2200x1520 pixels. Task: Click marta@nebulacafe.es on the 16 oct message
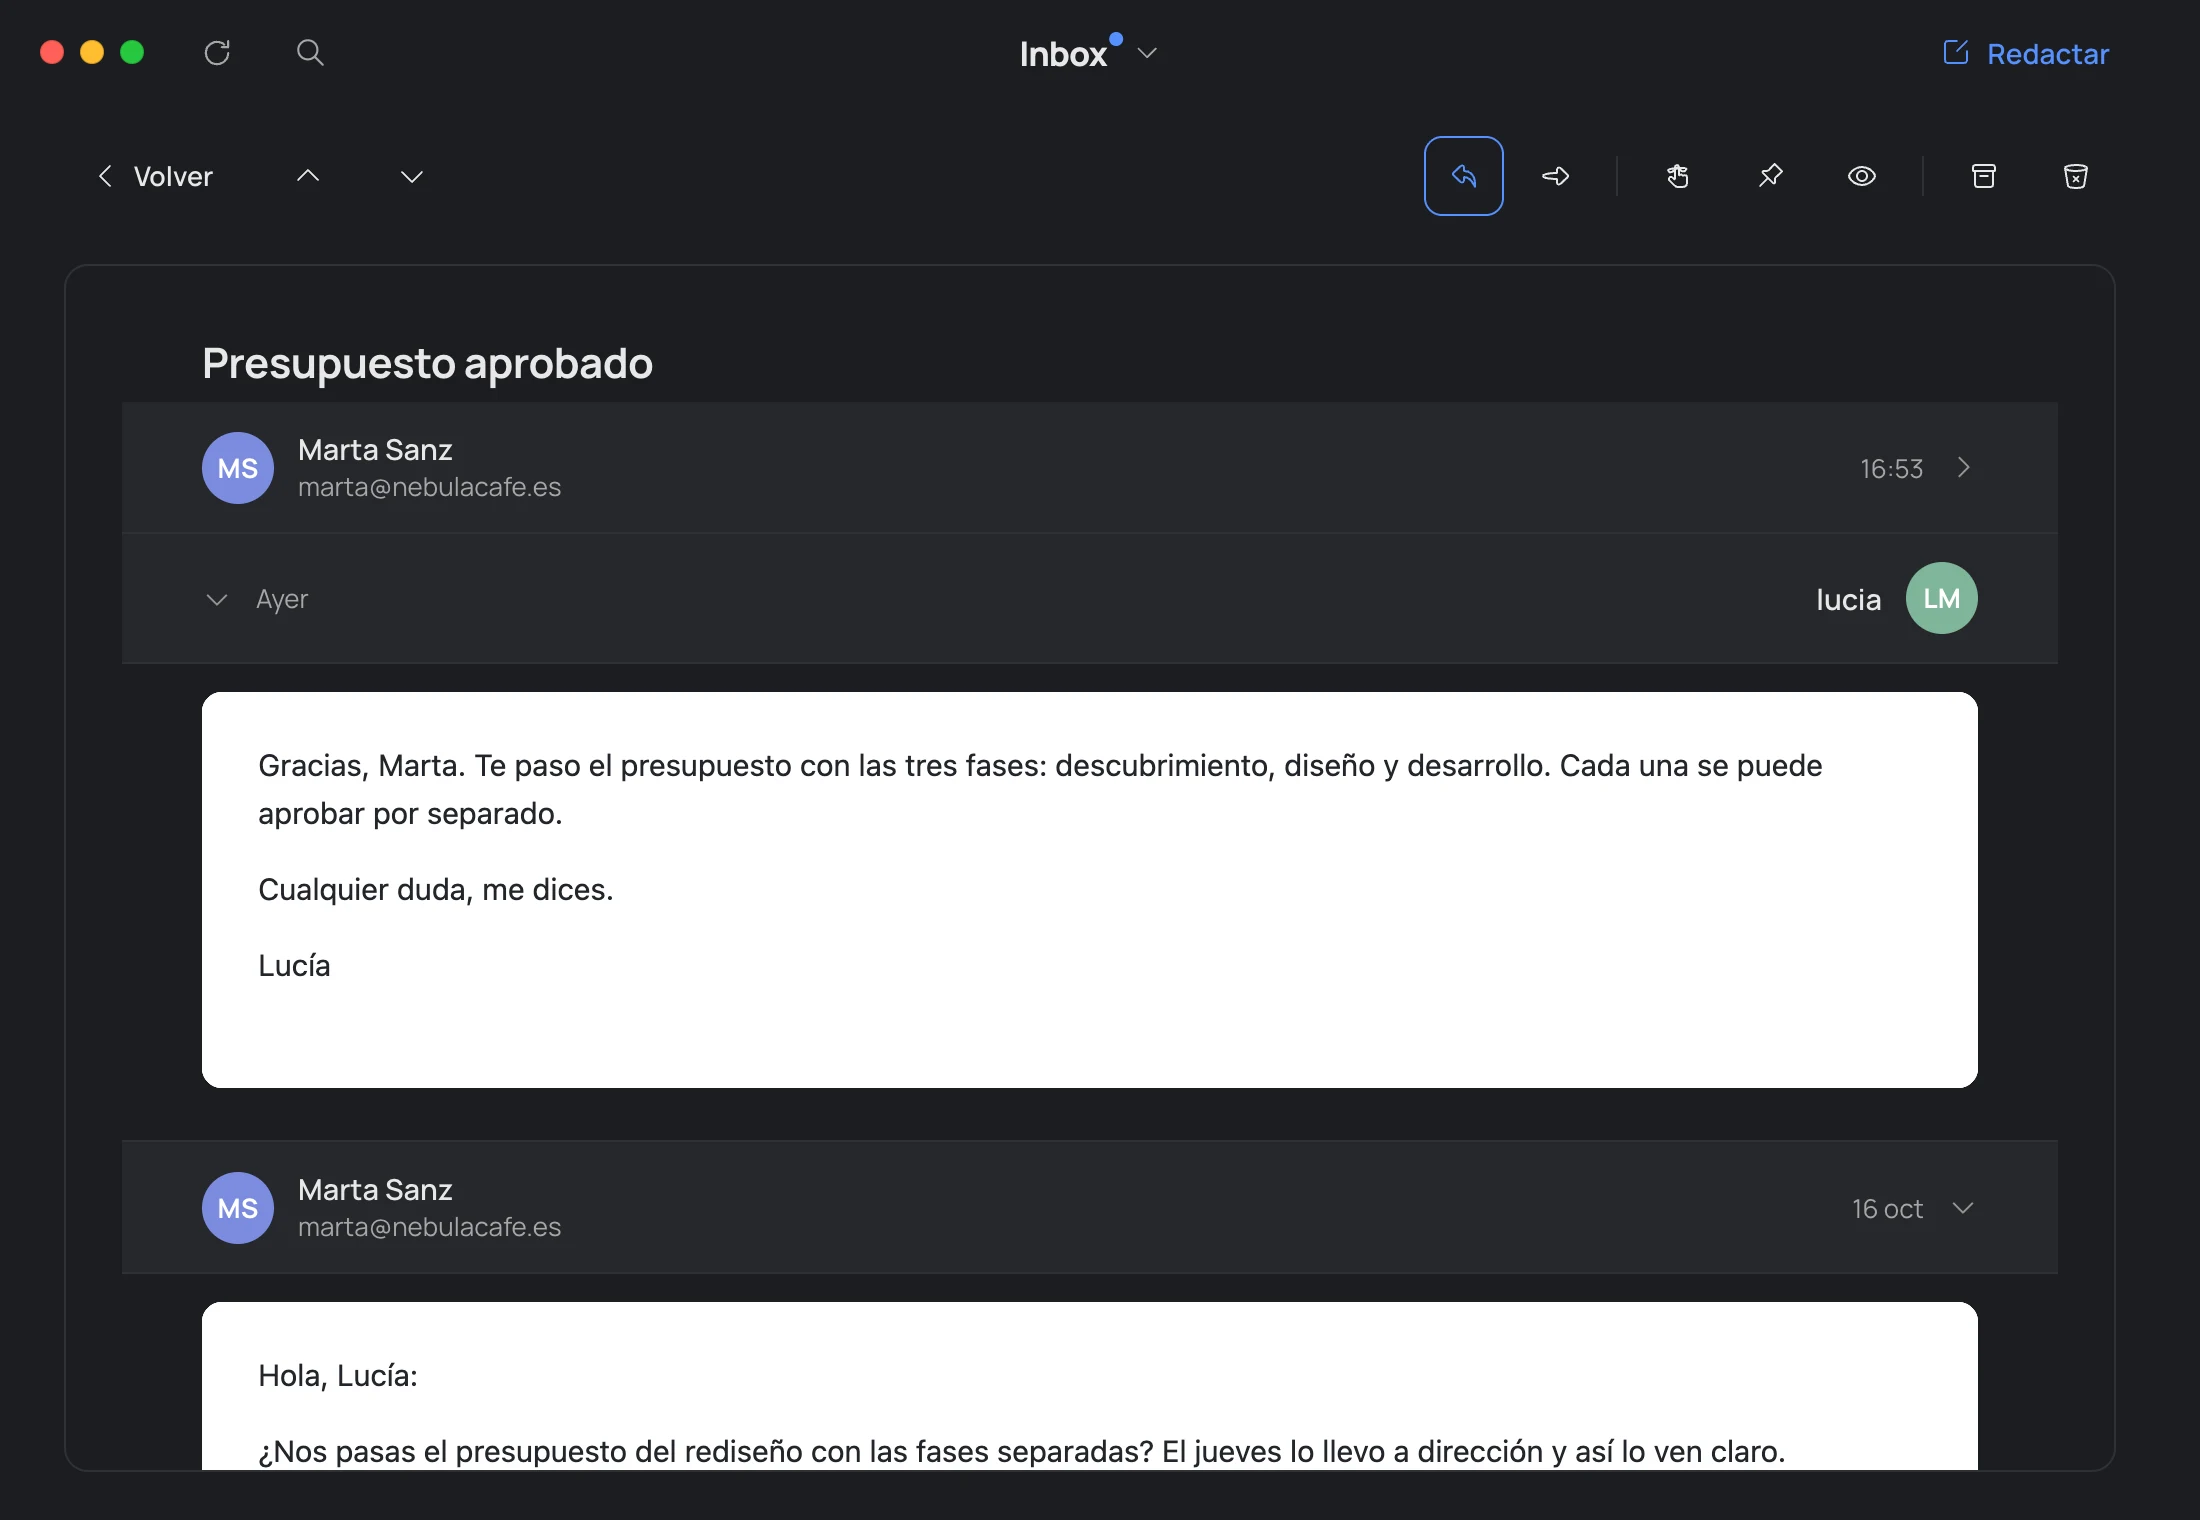[430, 1227]
